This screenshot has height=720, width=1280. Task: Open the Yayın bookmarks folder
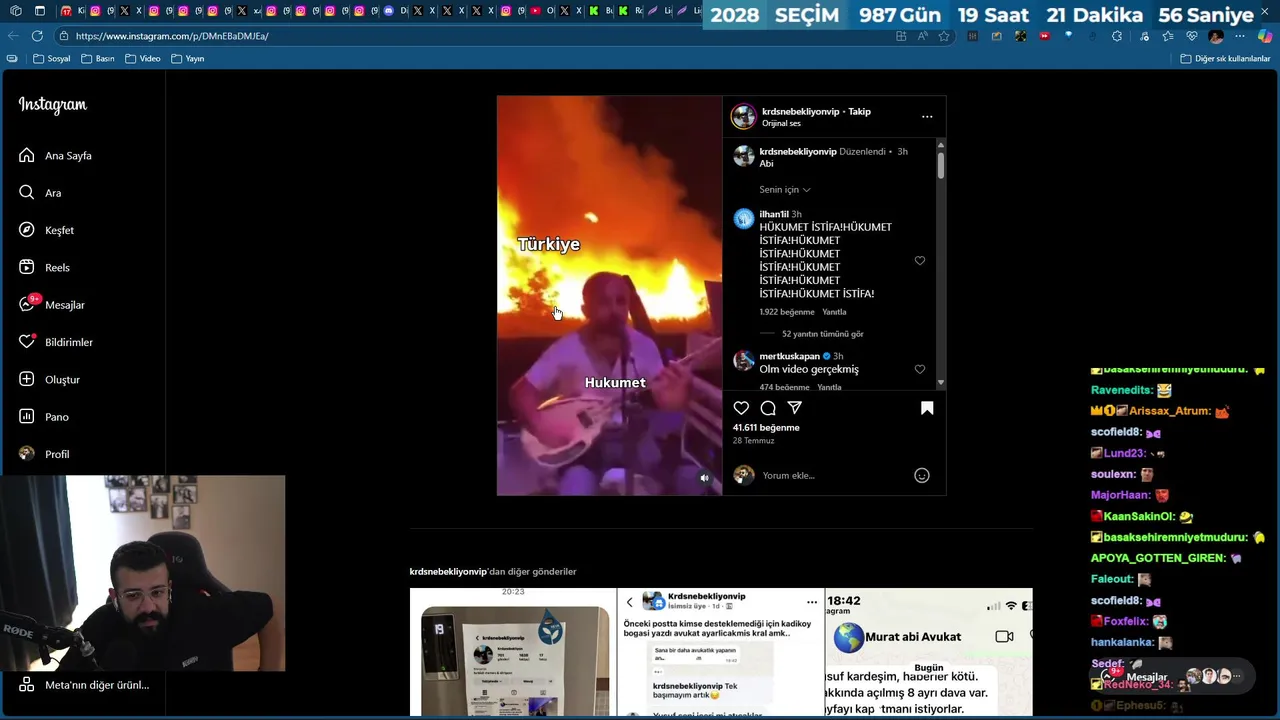tap(188, 59)
